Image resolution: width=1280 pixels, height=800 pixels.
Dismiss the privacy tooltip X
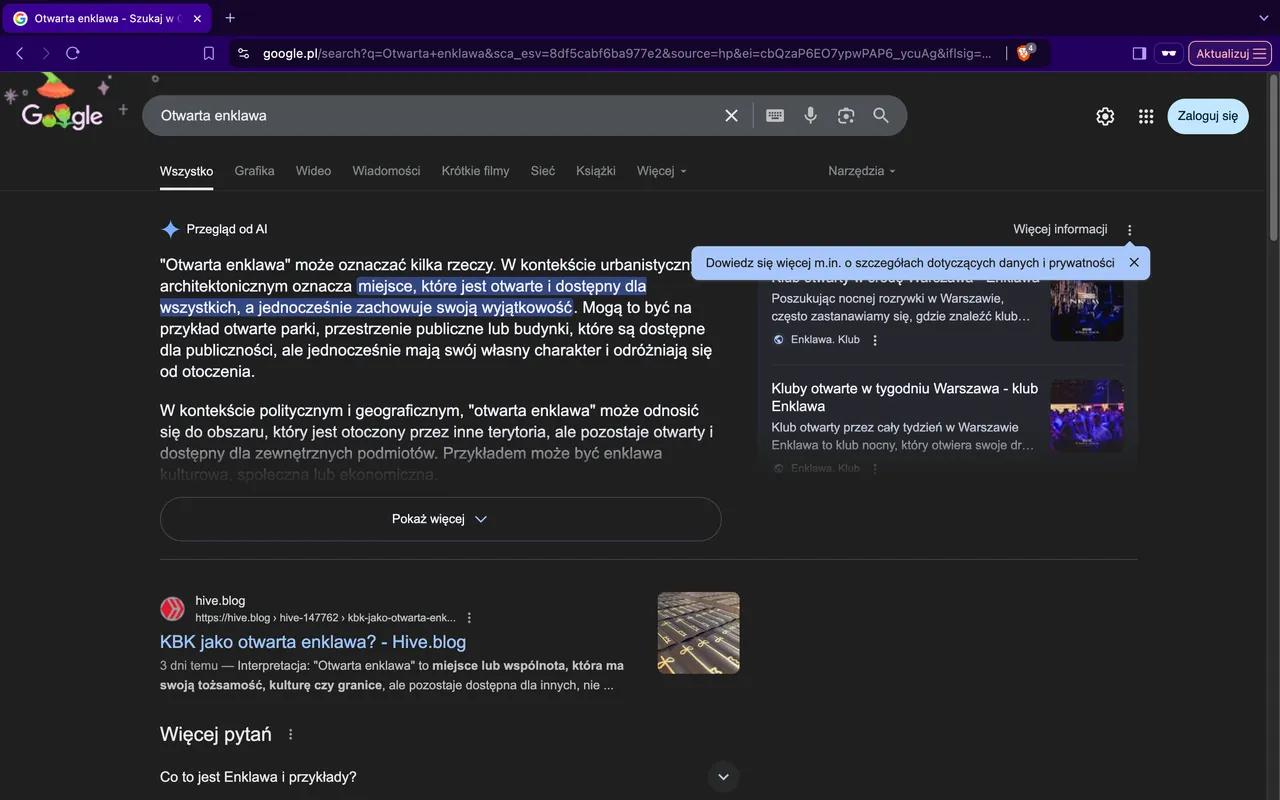click(x=1134, y=263)
